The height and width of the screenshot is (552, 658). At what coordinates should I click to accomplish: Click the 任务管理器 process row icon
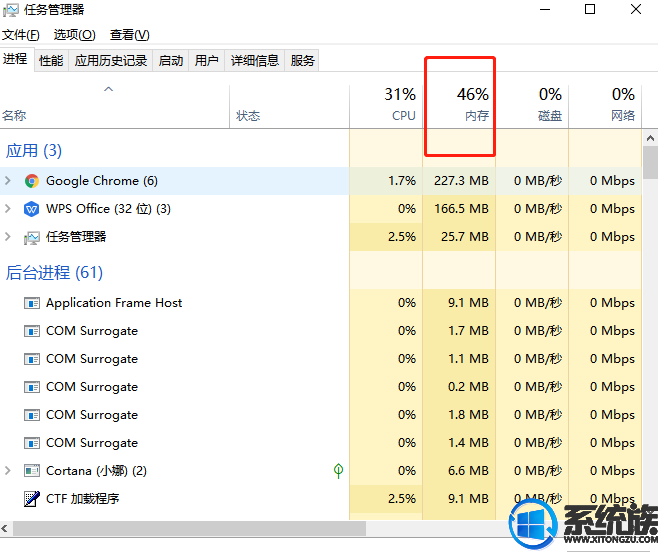pyautogui.click(x=31, y=238)
